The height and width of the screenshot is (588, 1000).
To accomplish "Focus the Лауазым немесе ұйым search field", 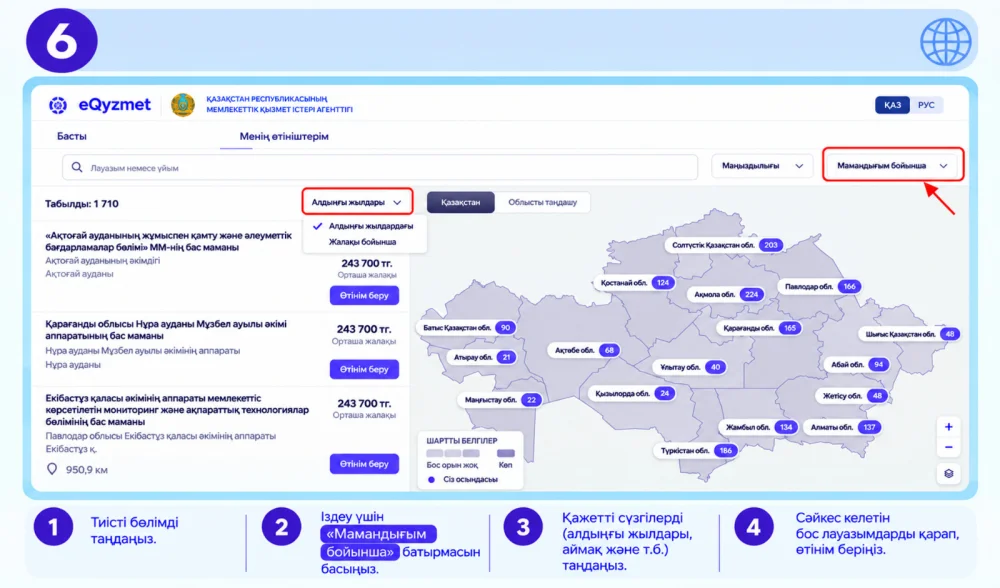I will tap(380, 167).
